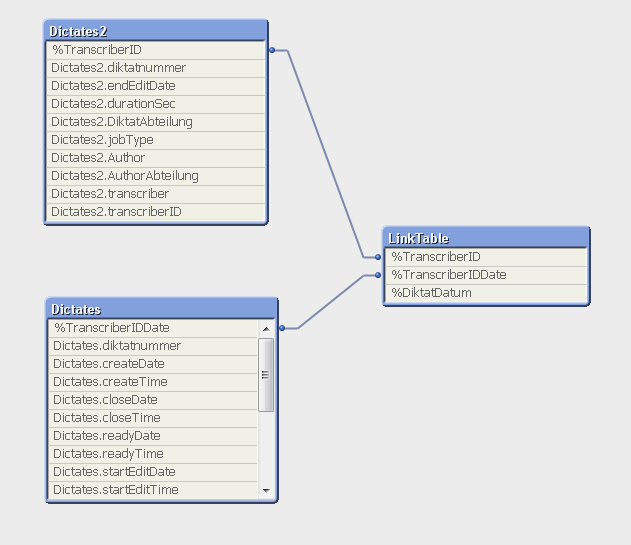Image resolution: width=631 pixels, height=545 pixels.
Task: Select Dictates2.transcriberID field
Action: [x=156, y=212]
